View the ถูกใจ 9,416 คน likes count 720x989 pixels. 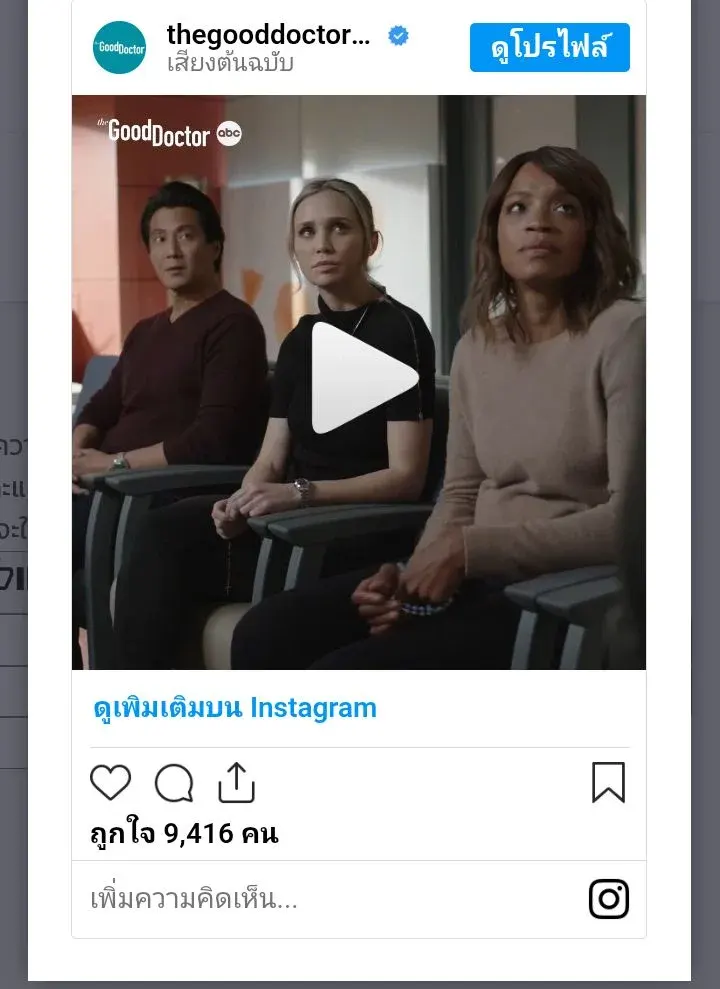tap(184, 834)
